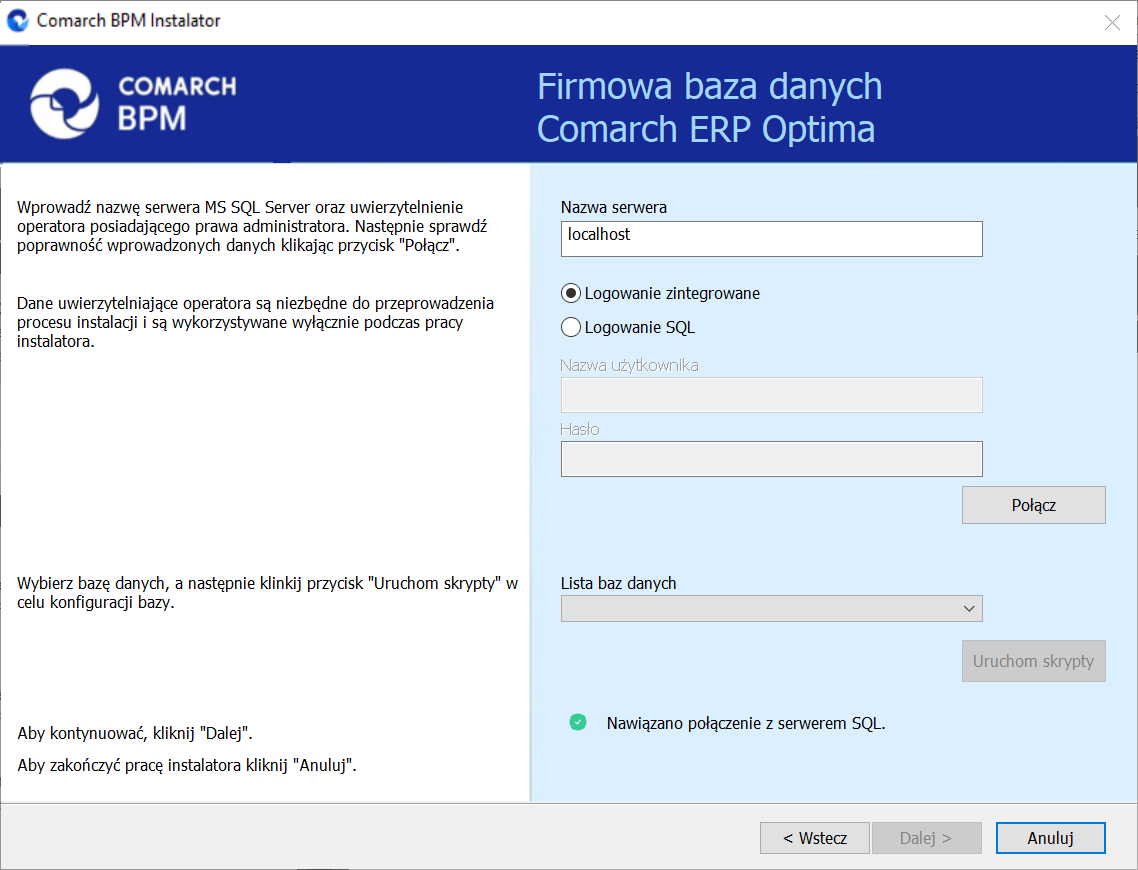Click the Hasło password field
The height and width of the screenshot is (870, 1138).
point(771,459)
